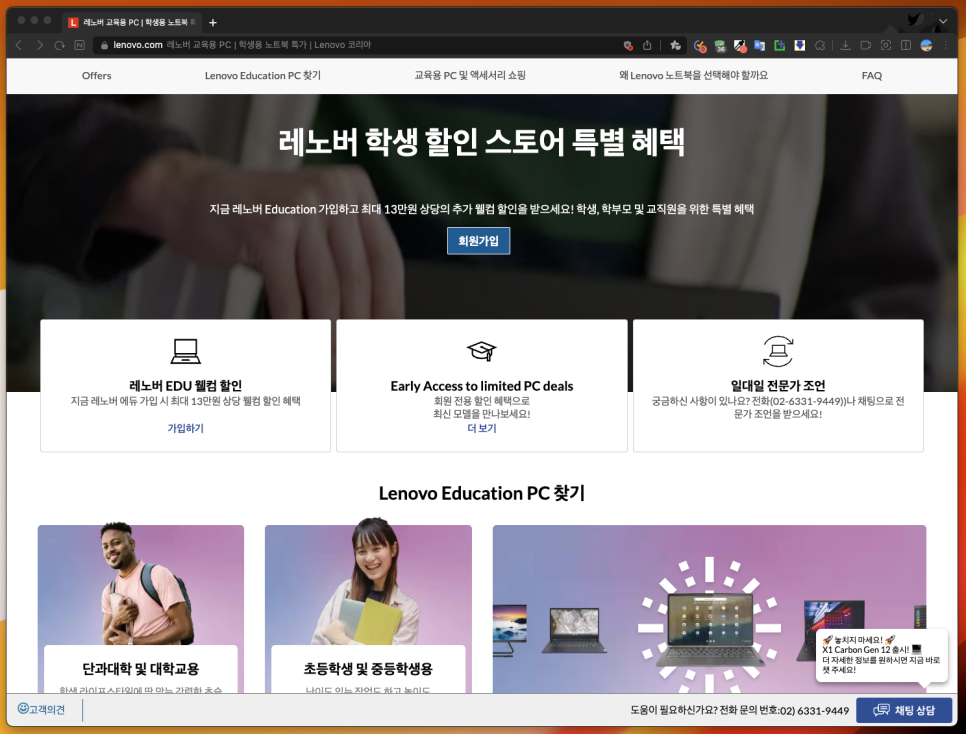Go back with the browser back arrow
This screenshot has width=966, height=734.
19,45
